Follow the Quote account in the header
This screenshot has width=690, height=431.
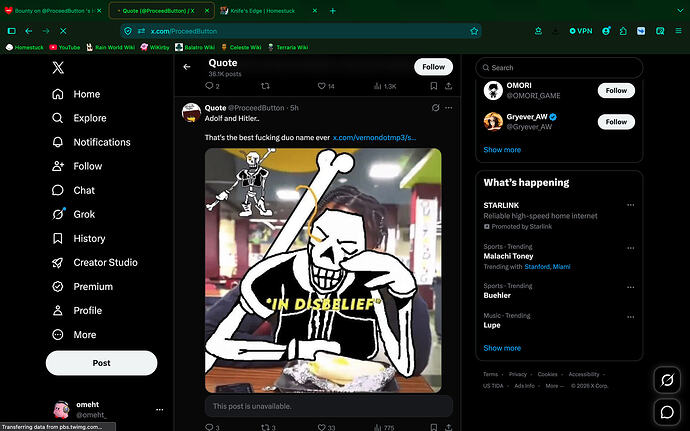433,67
